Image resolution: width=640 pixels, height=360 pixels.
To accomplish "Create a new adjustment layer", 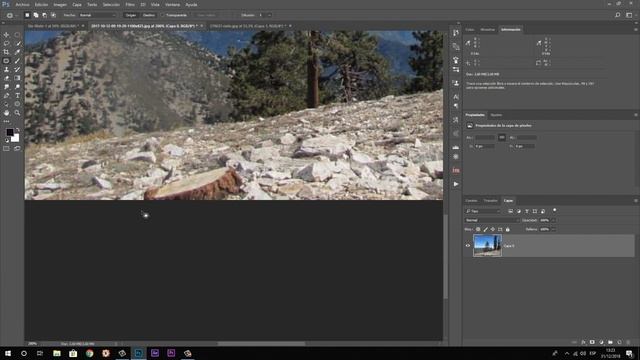I will point(601,342).
